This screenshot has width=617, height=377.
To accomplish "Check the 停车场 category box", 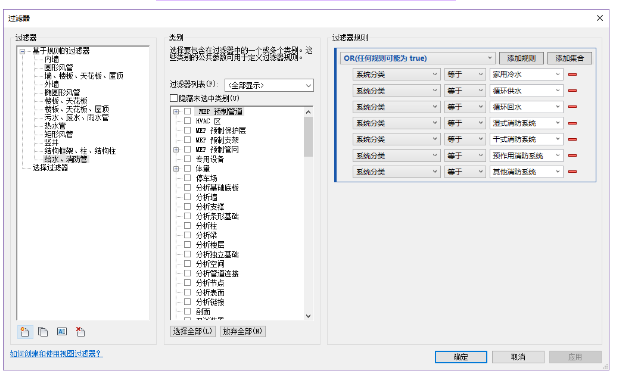I will click(188, 178).
